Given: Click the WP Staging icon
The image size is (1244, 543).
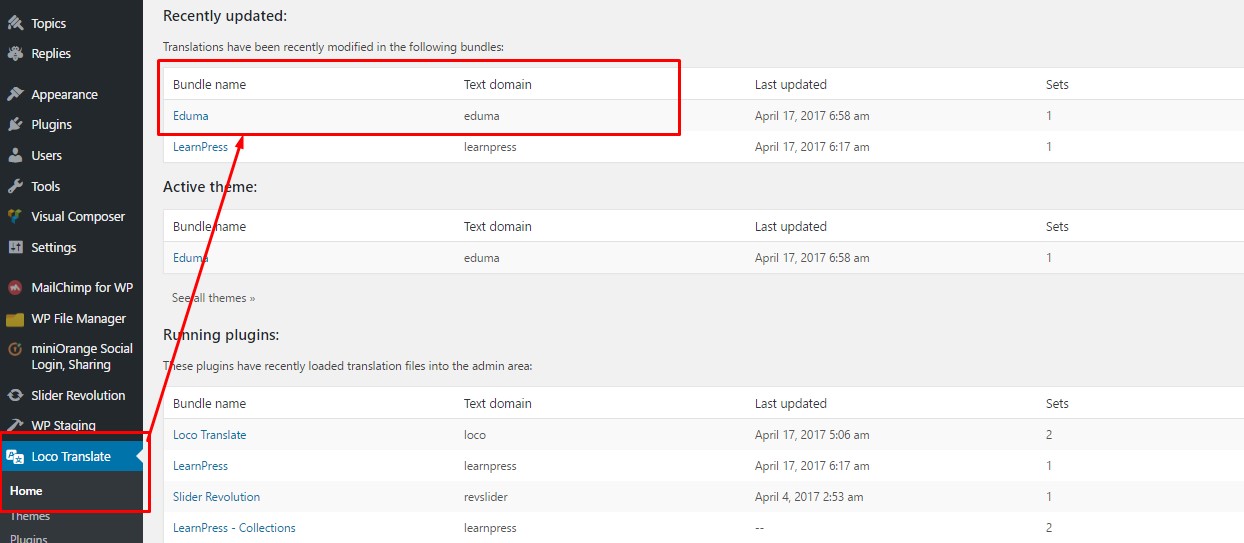Looking at the screenshot, I should [15, 426].
